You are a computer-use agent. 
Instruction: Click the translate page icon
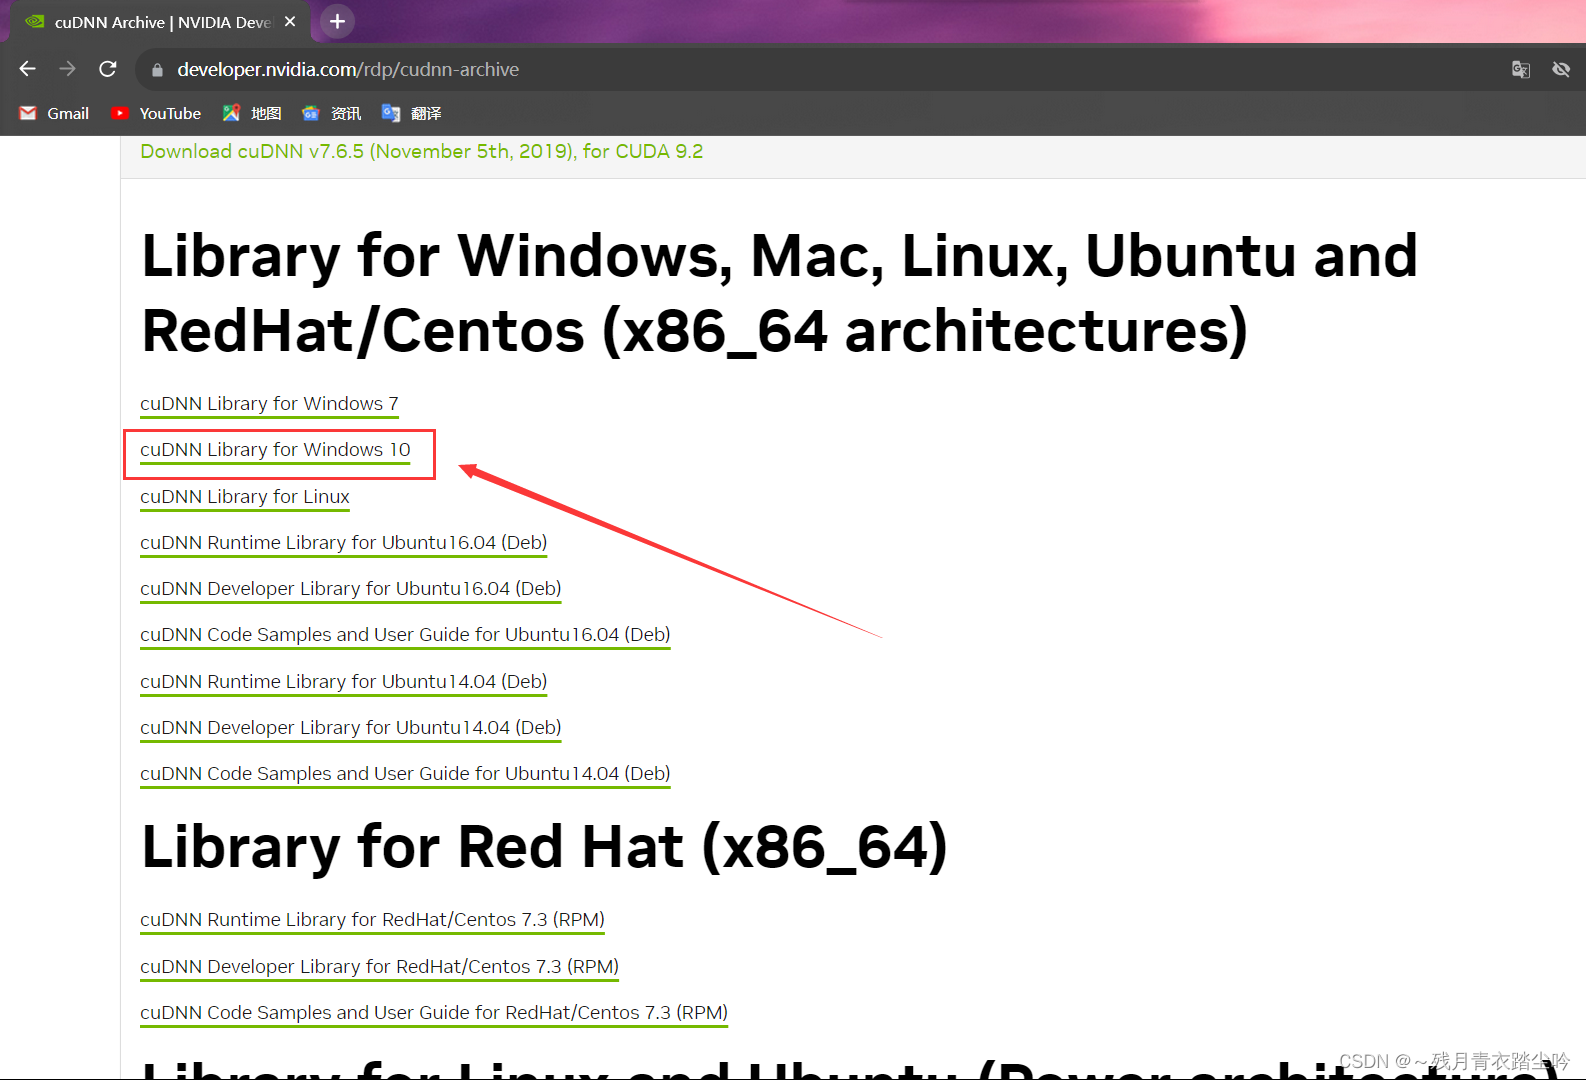[x=1521, y=69]
